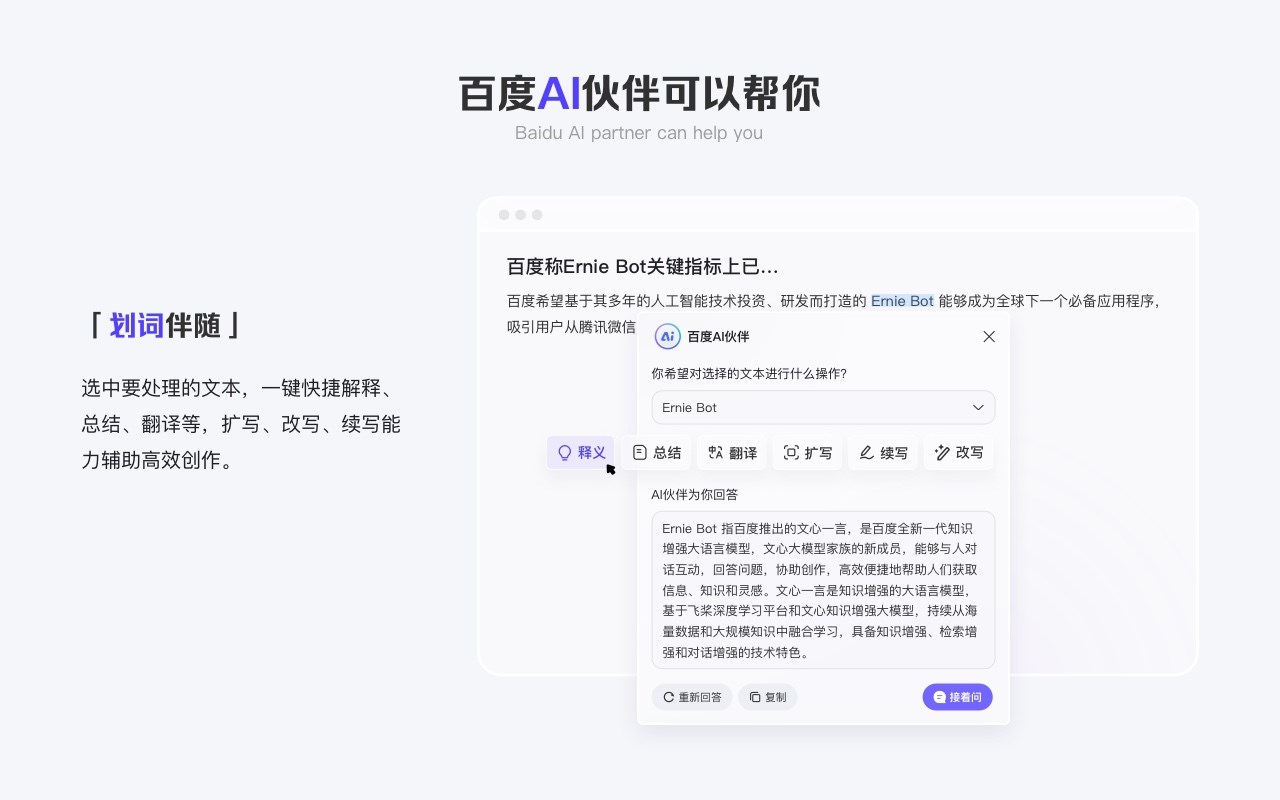Click the 划词伴随 feature heading
The height and width of the screenshot is (800, 1280).
[x=165, y=325]
